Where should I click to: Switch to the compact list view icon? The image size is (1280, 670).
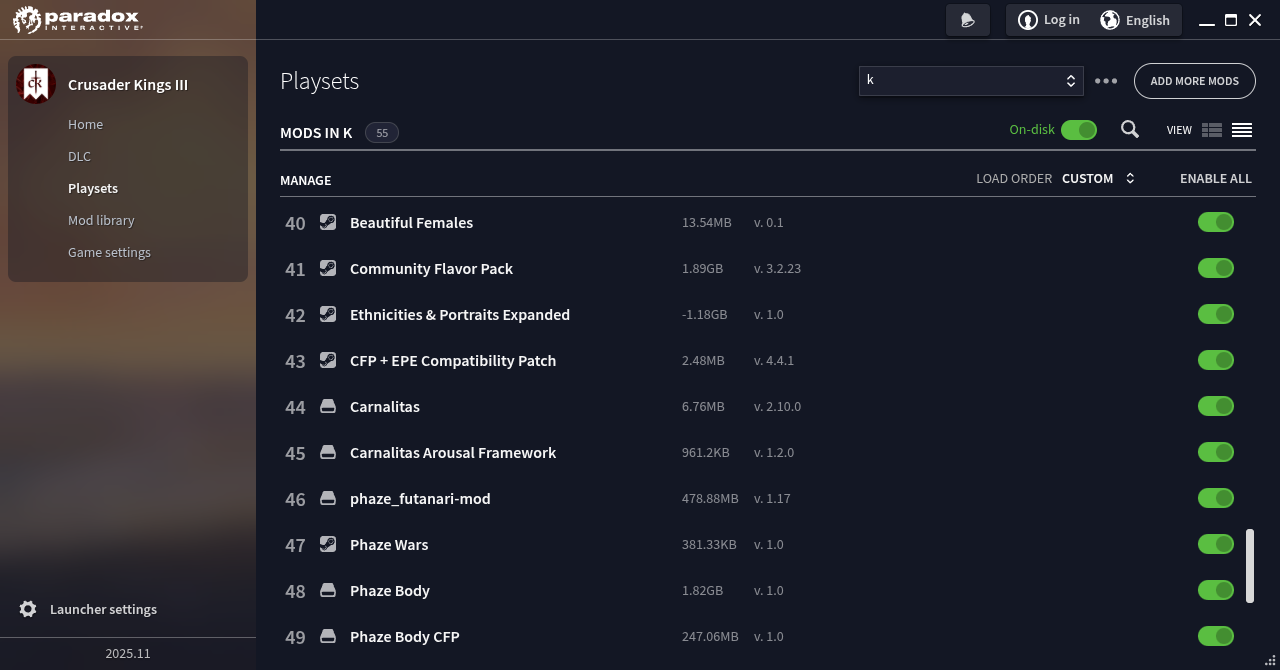[x=1242, y=130]
